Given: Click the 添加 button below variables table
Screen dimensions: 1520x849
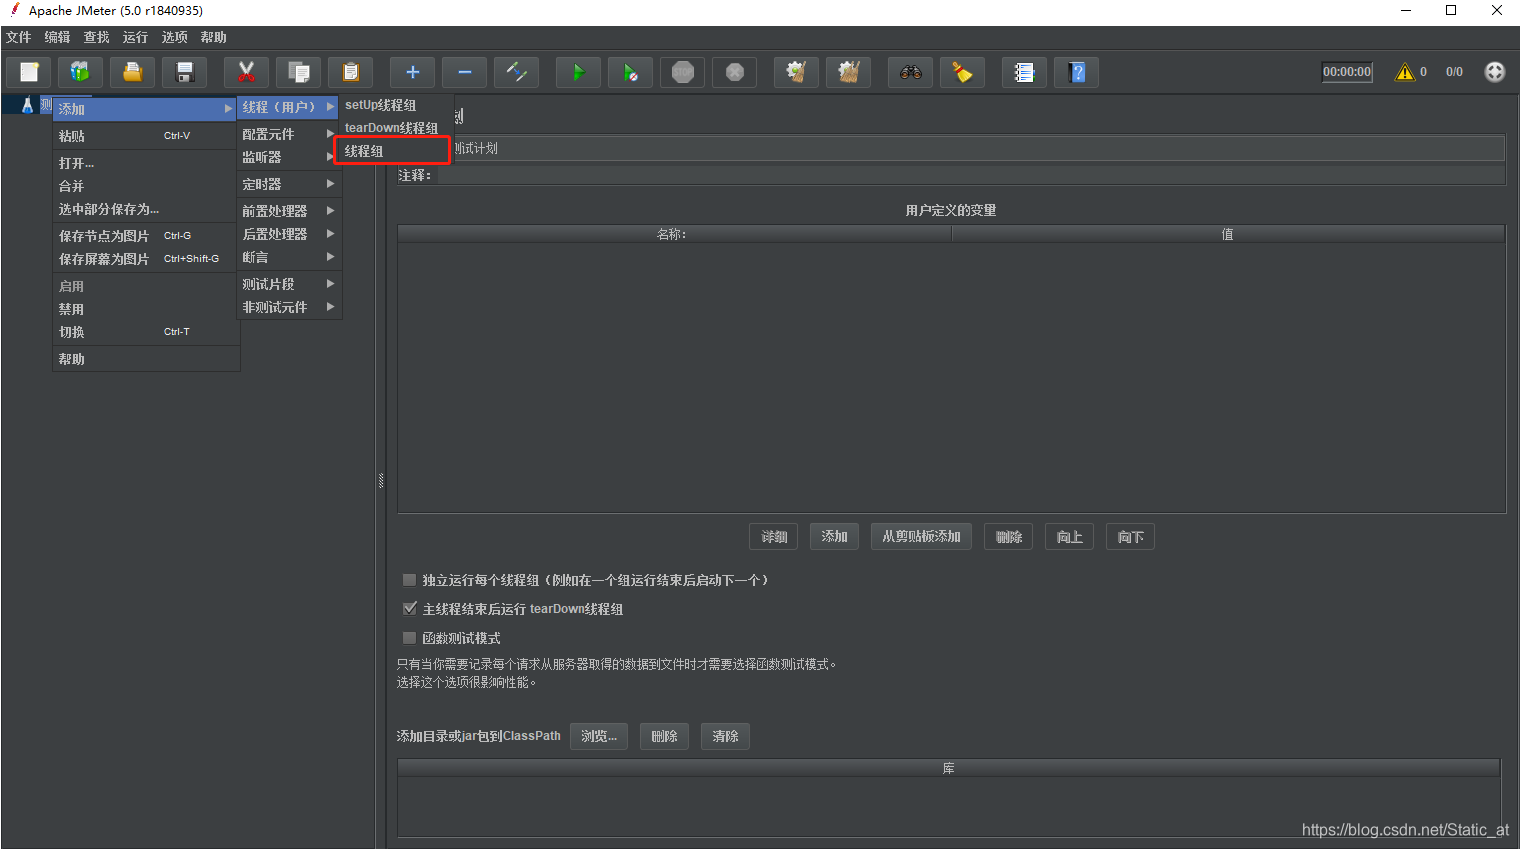Looking at the screenshot, I should (x=834, y=537).
